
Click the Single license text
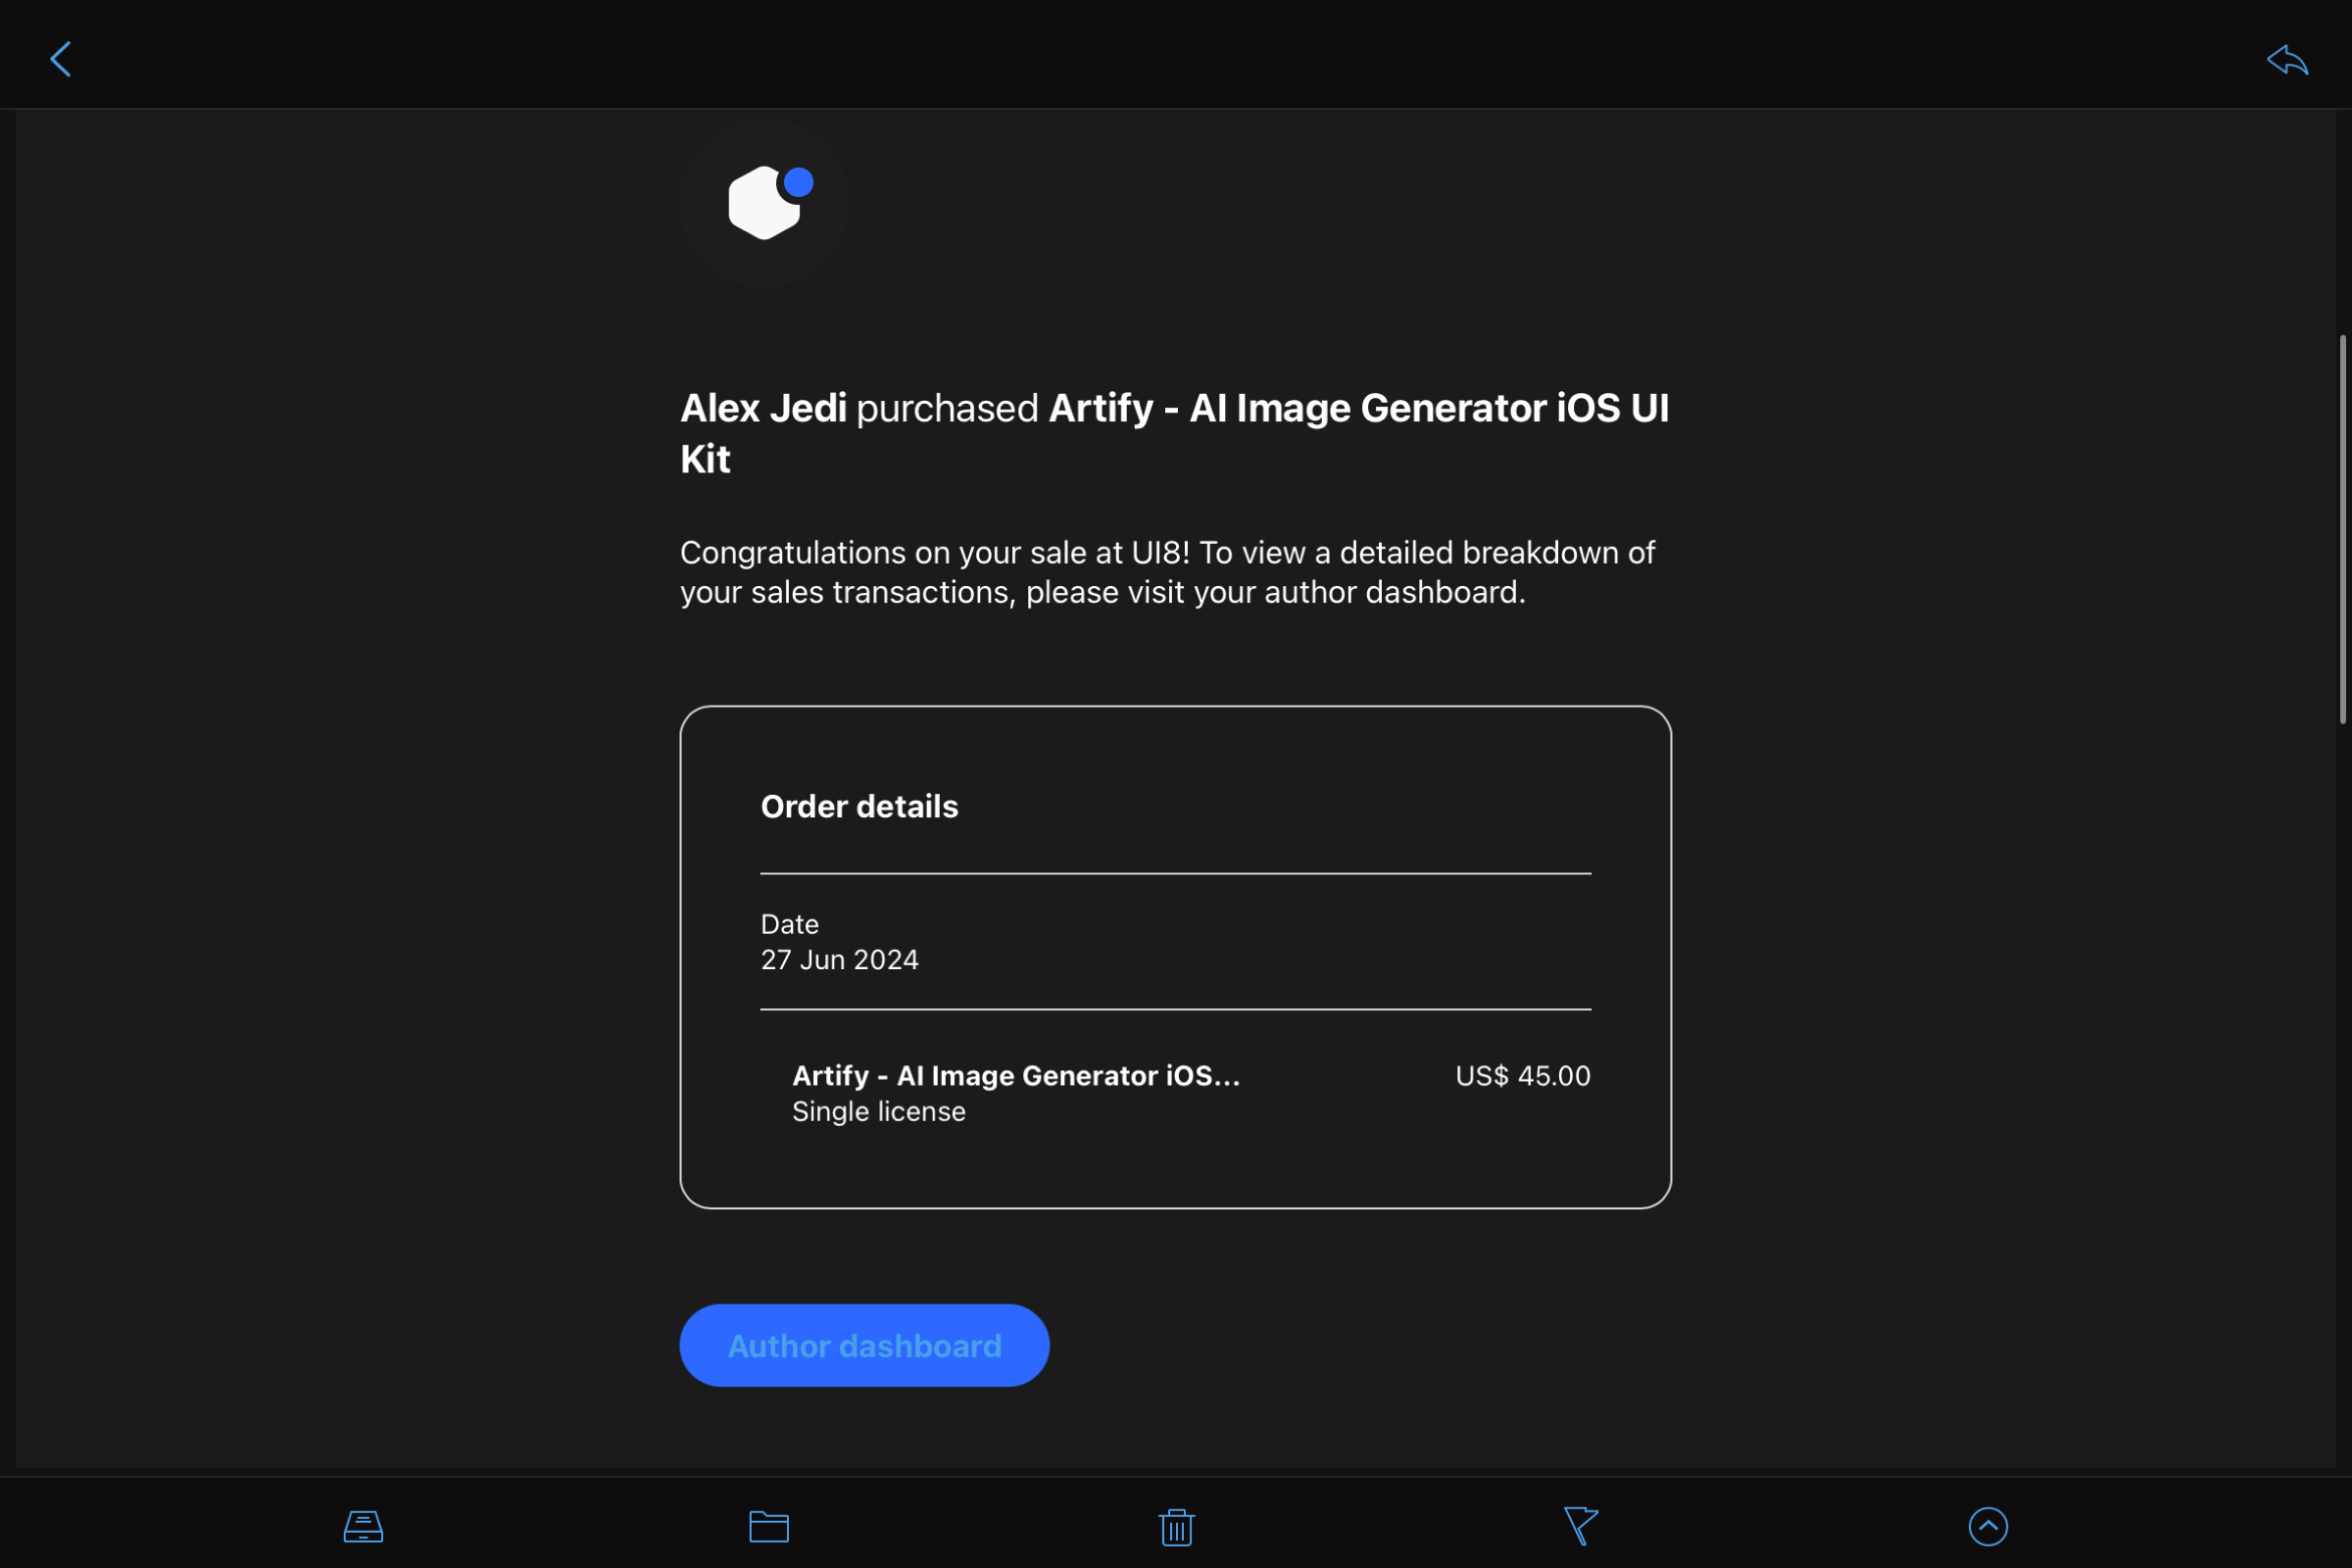click(878, 1111)
